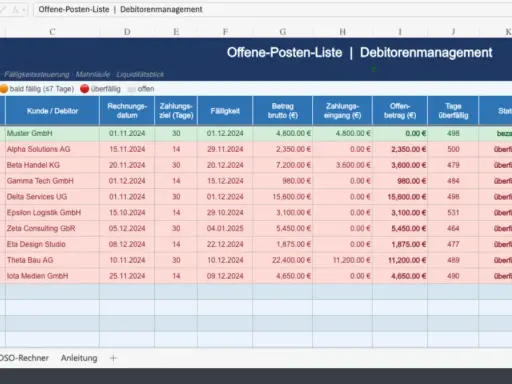Click the red überfällig legend dot
512x384 pixels.
tap(85, 89)
